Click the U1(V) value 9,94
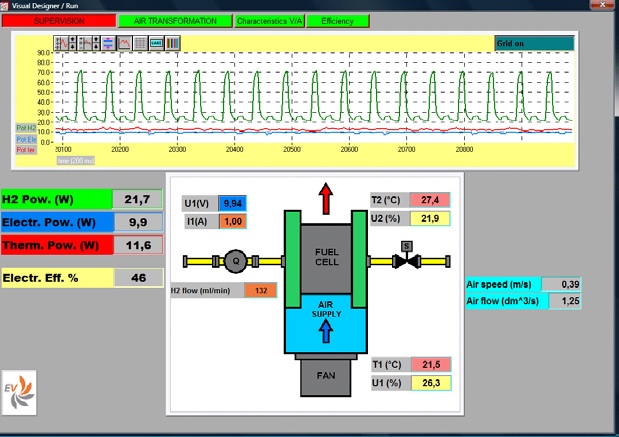Image resolution: width=619 pixels, height=437 pixels. click(x=233, y=203)
